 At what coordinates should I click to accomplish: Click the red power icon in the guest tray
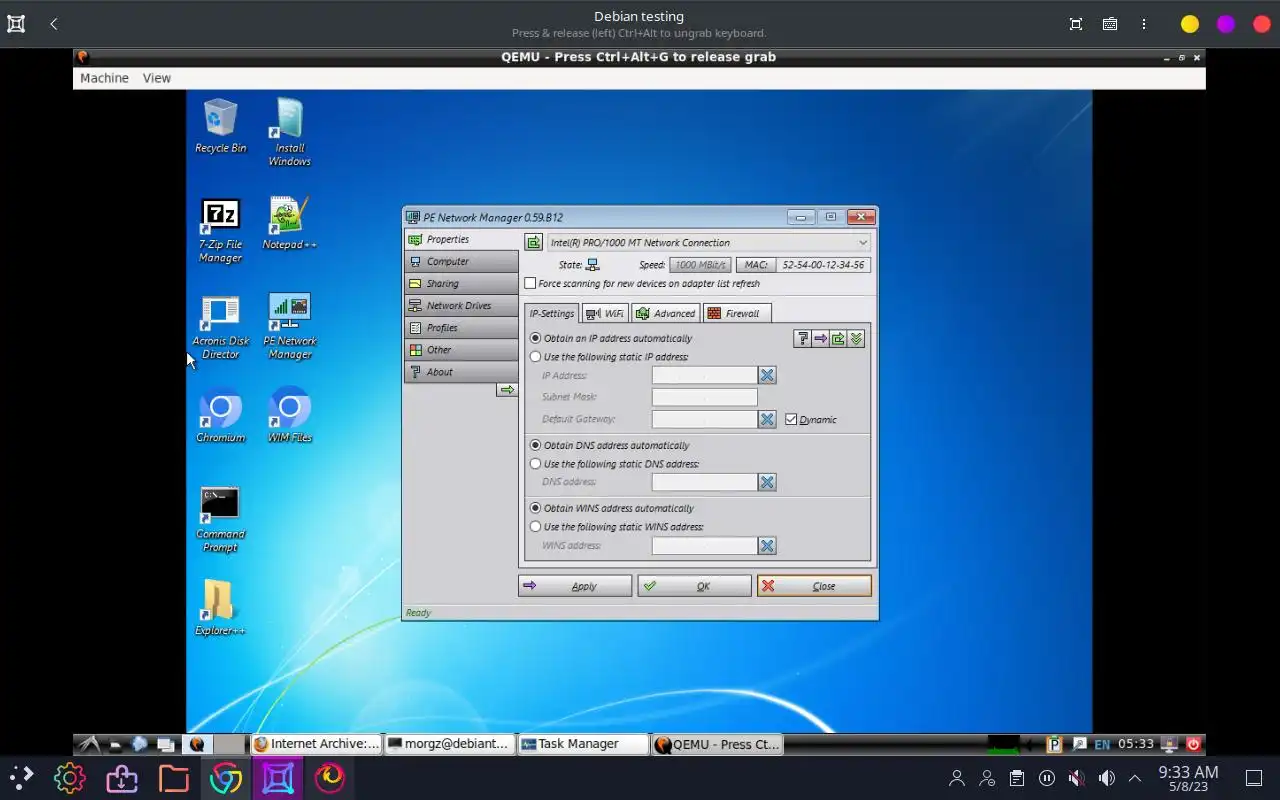point(1193,744)
